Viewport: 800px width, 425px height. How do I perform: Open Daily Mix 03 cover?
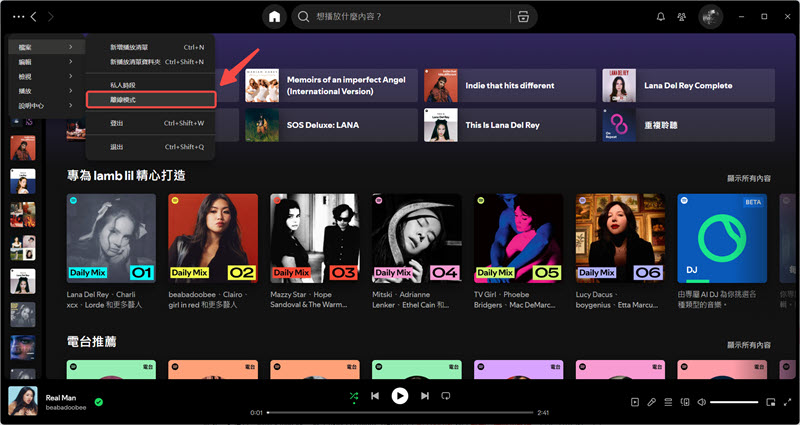pyautogui.click(x=315, y=238)
